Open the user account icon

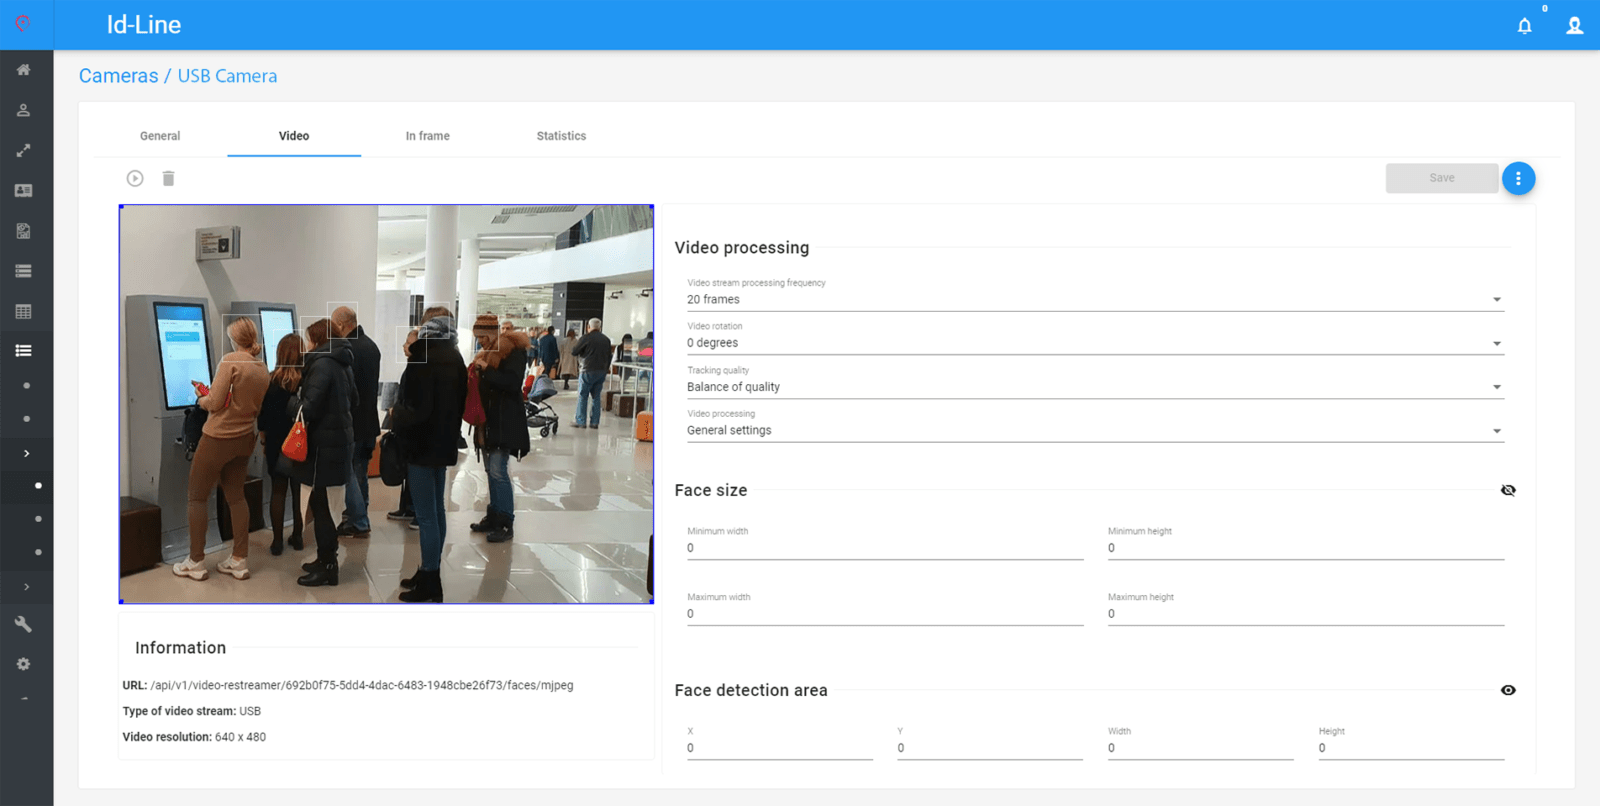coord(1574,26)
